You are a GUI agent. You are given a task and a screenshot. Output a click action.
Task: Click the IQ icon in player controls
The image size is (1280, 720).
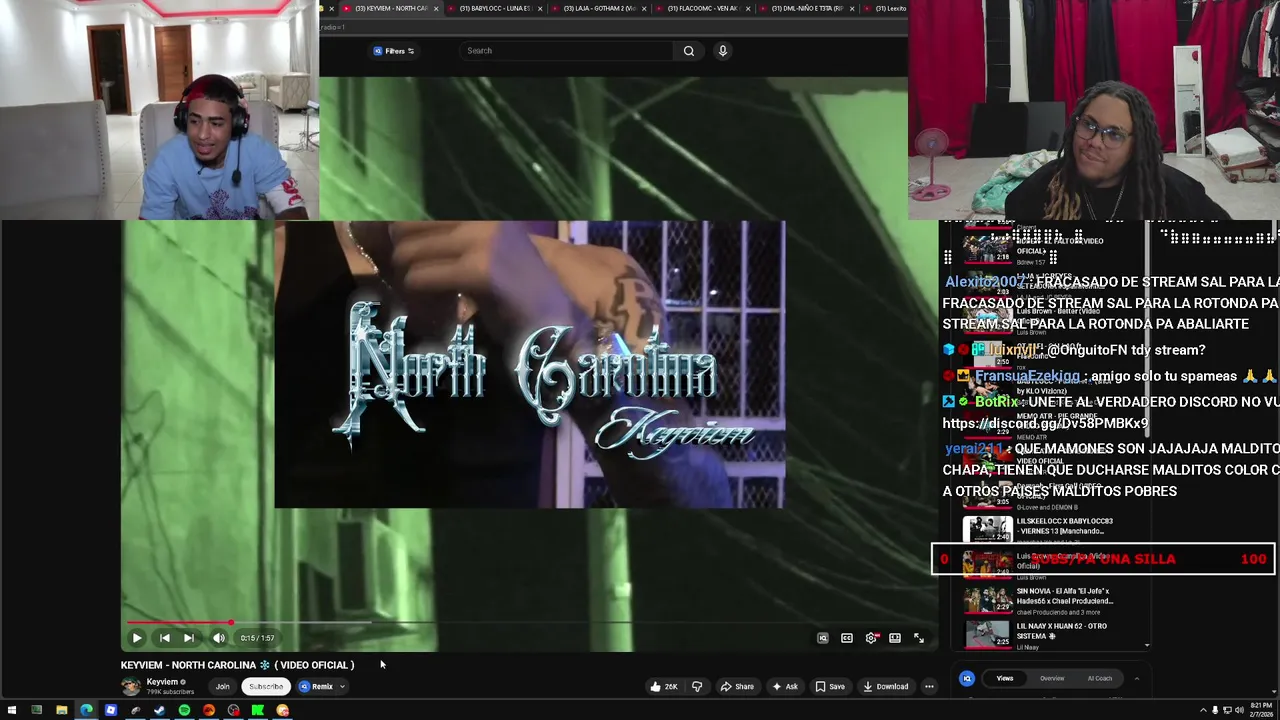(x=823, y=638)
